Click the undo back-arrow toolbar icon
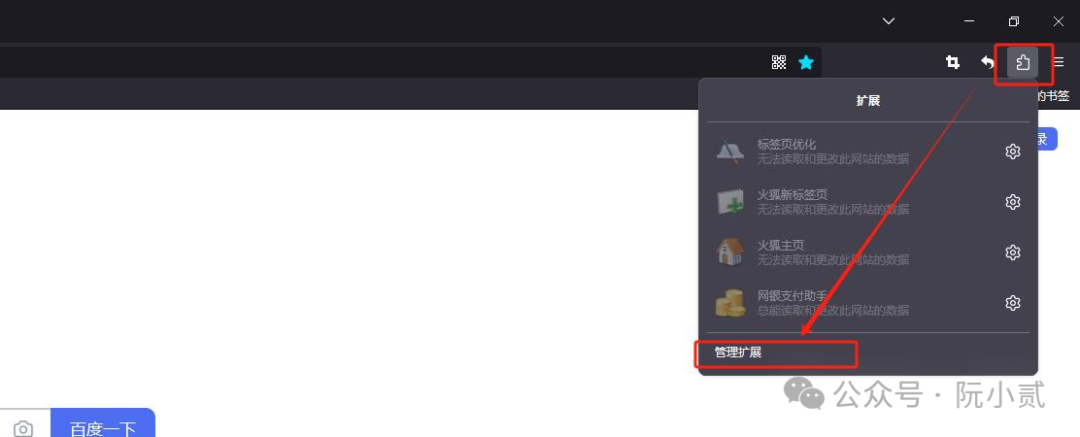1080x437 pixels. point(988,63)
